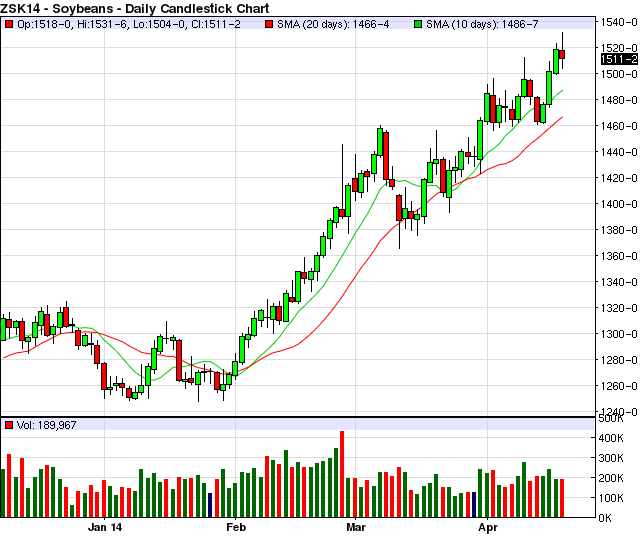The width and height of the screenshot is (640, 536).
Task: Click the Jan 14 date axis label
Action: pyautogui.click(x=105, y=527)
